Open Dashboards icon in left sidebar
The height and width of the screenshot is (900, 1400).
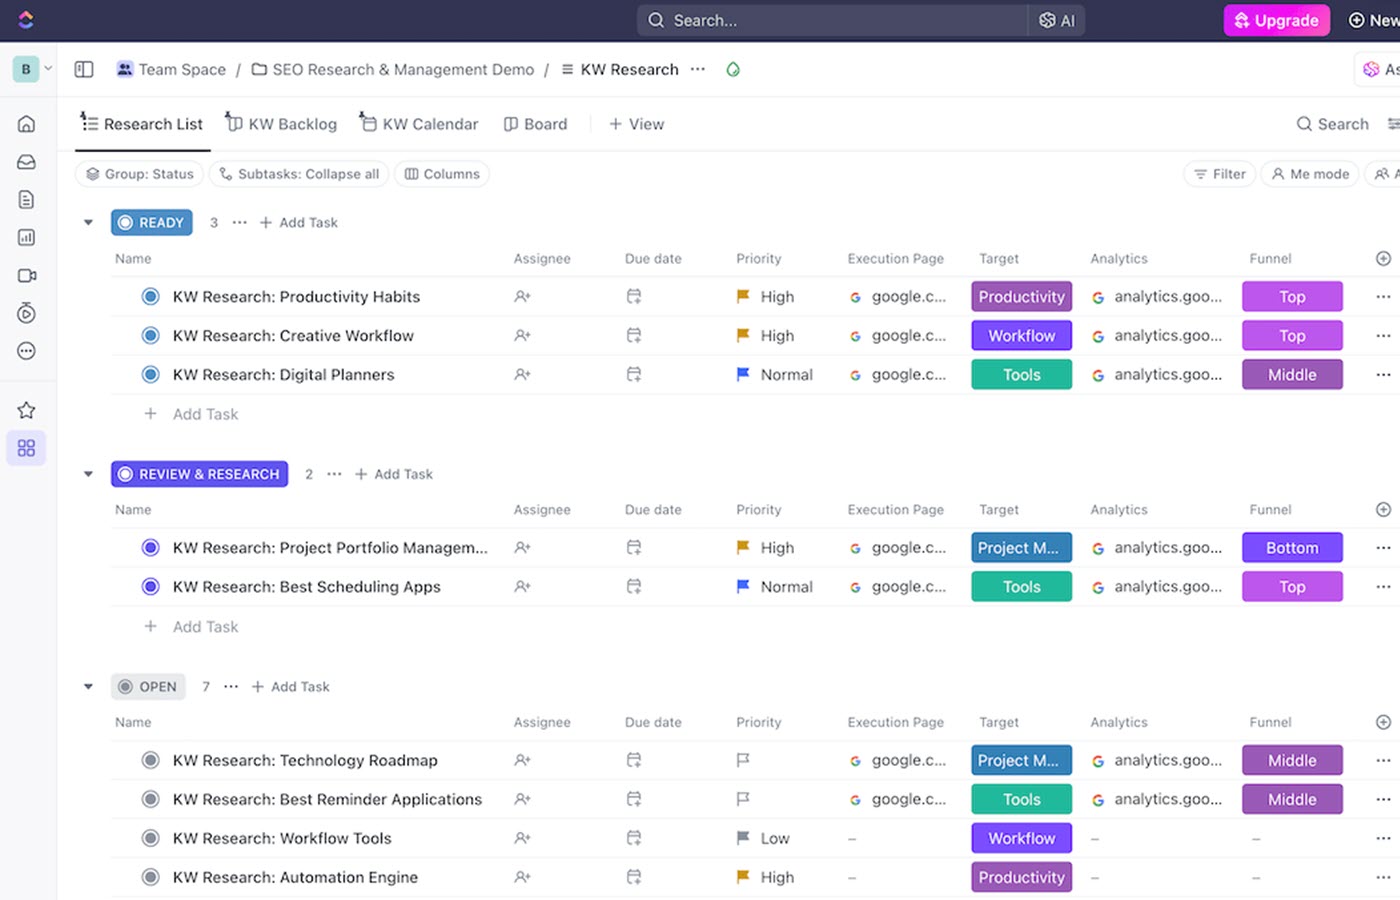(27, 238)
